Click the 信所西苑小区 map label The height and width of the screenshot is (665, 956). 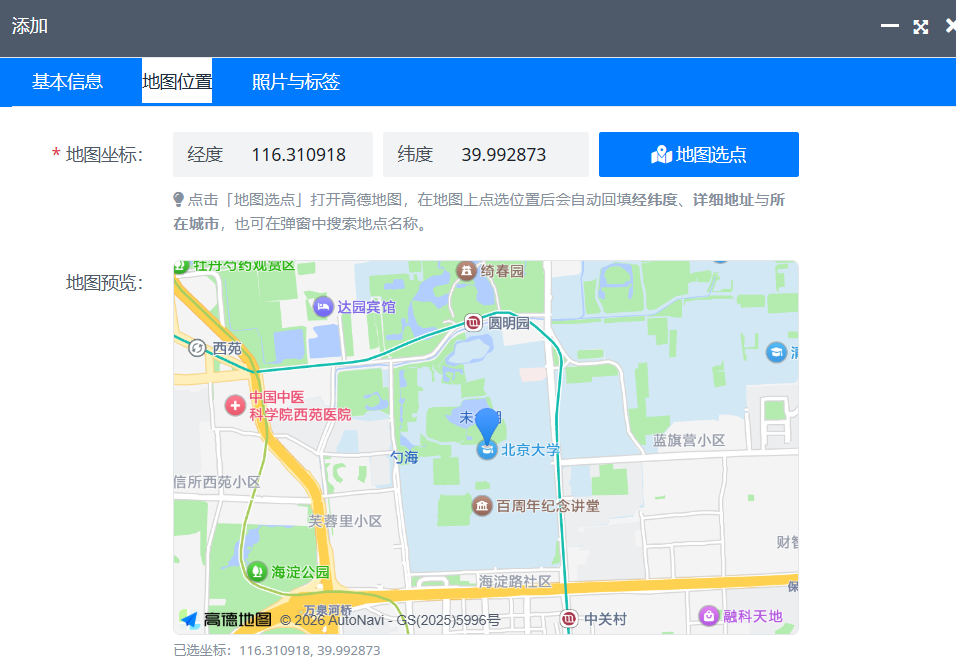click(217, 482)
